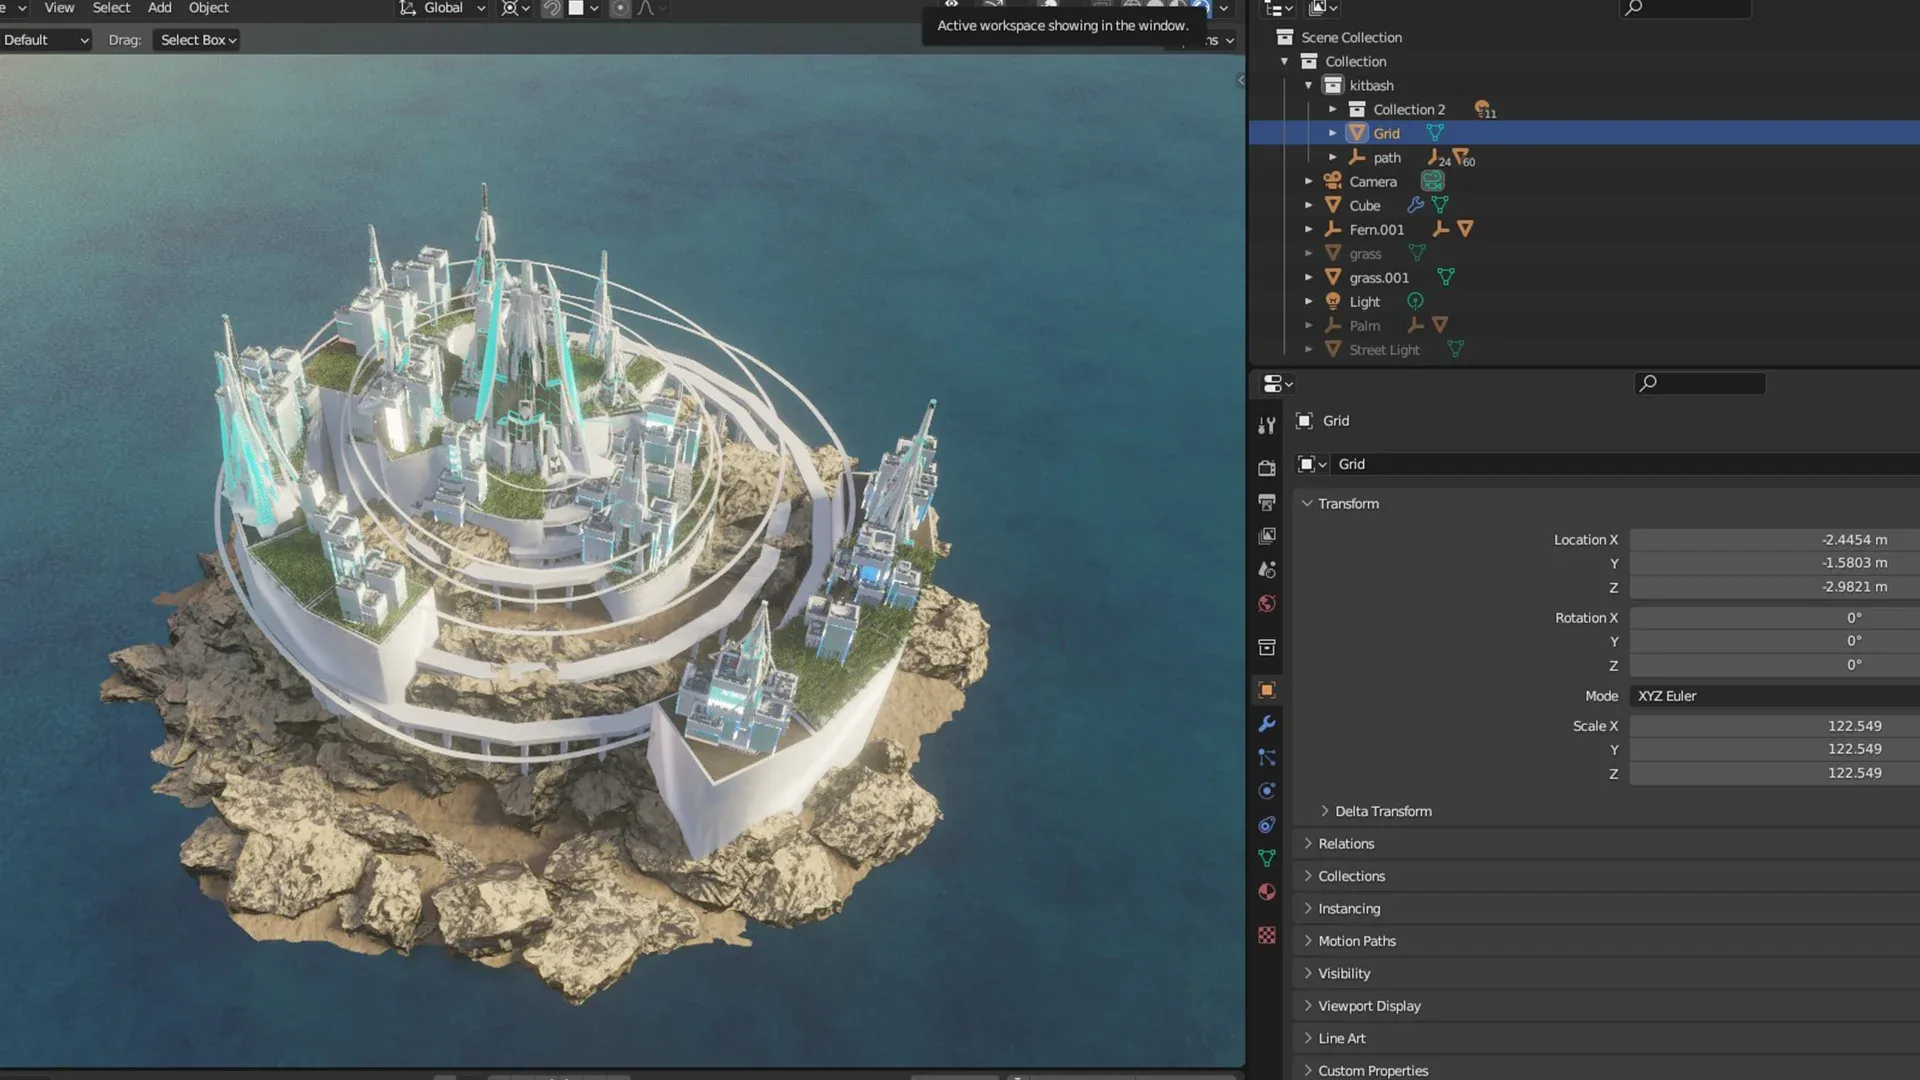Image resolution: width=1920 pixels, height=1080 pixels.
Task: Open the Texture checker properties tab
Action: click(1267, 935)
